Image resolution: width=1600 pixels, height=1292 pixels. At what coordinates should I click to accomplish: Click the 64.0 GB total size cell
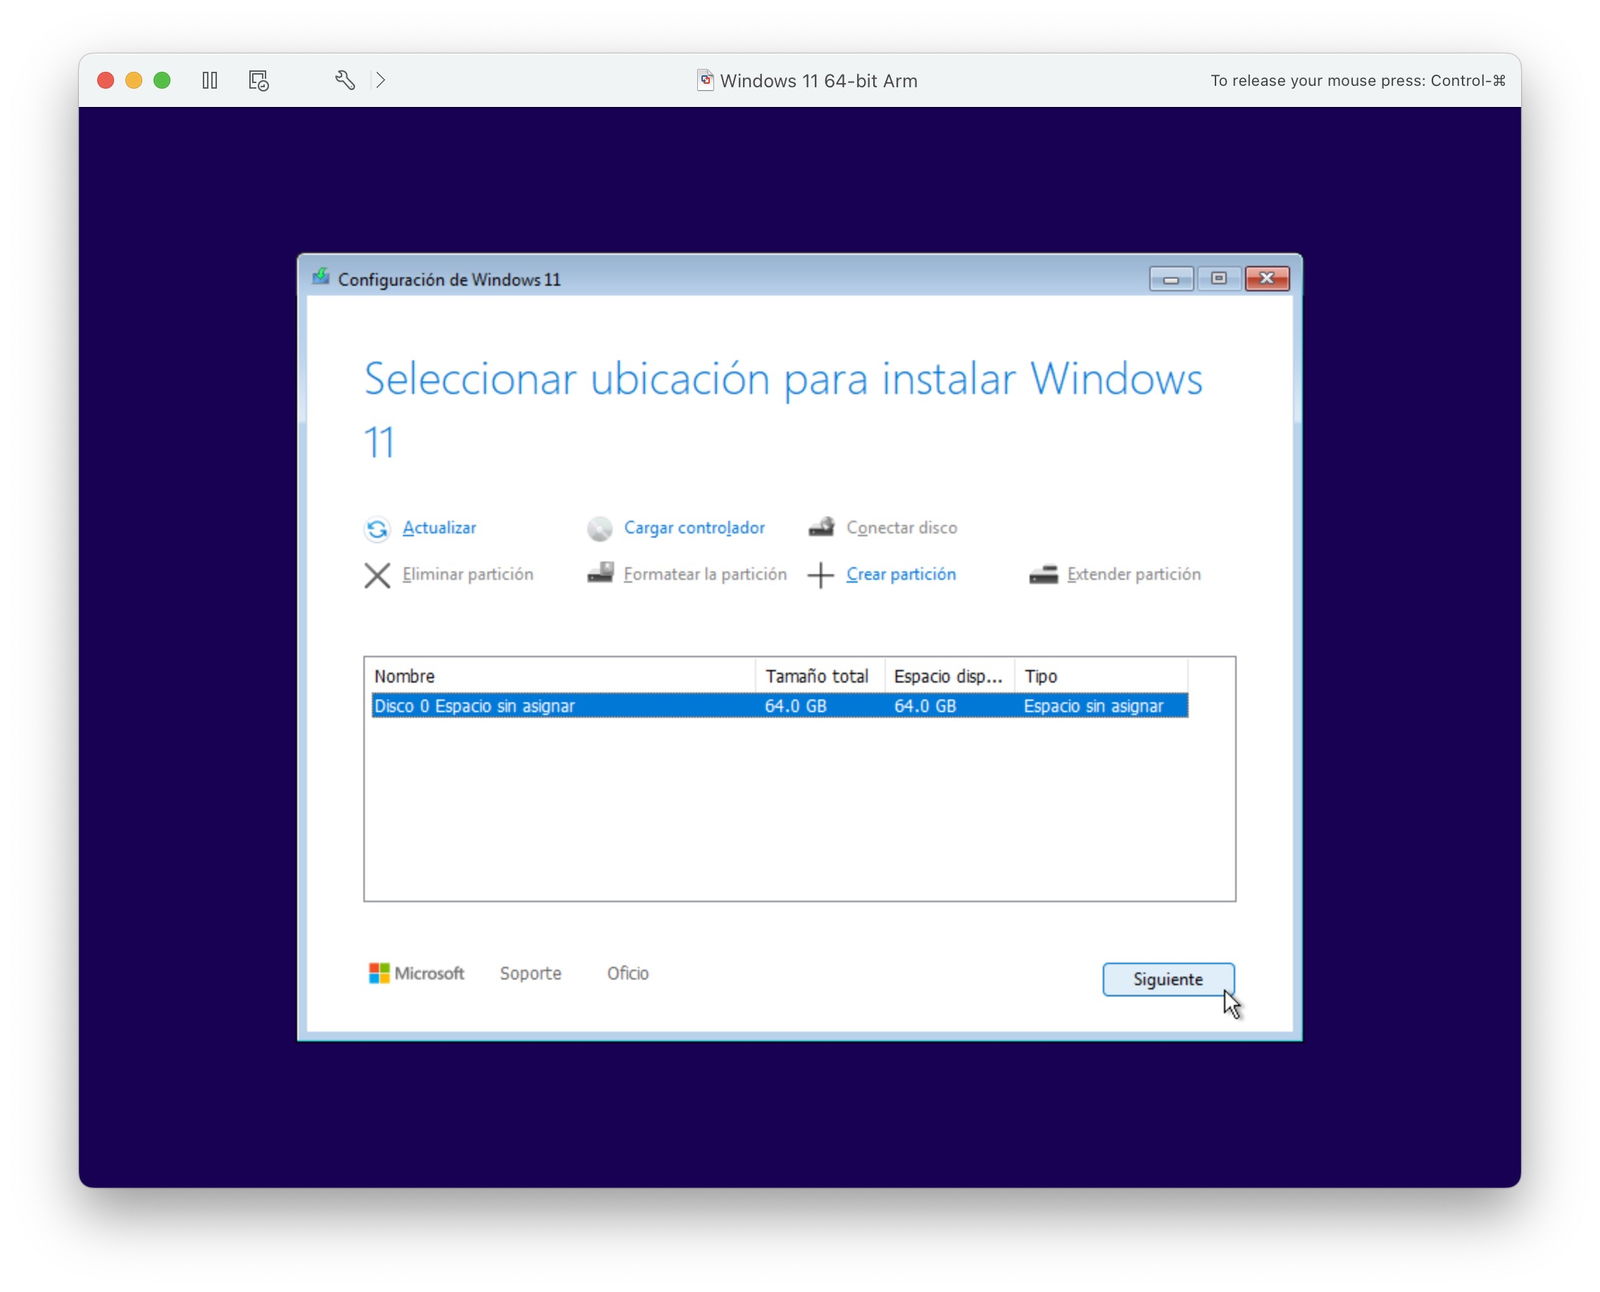tap(796, 706)
